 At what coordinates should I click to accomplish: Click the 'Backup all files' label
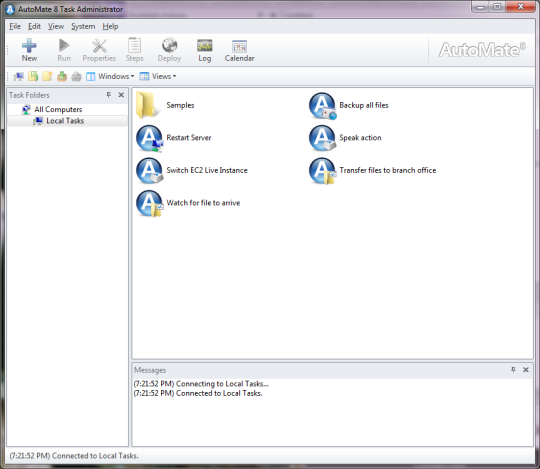pyautogui.click(x=364, y=105)
